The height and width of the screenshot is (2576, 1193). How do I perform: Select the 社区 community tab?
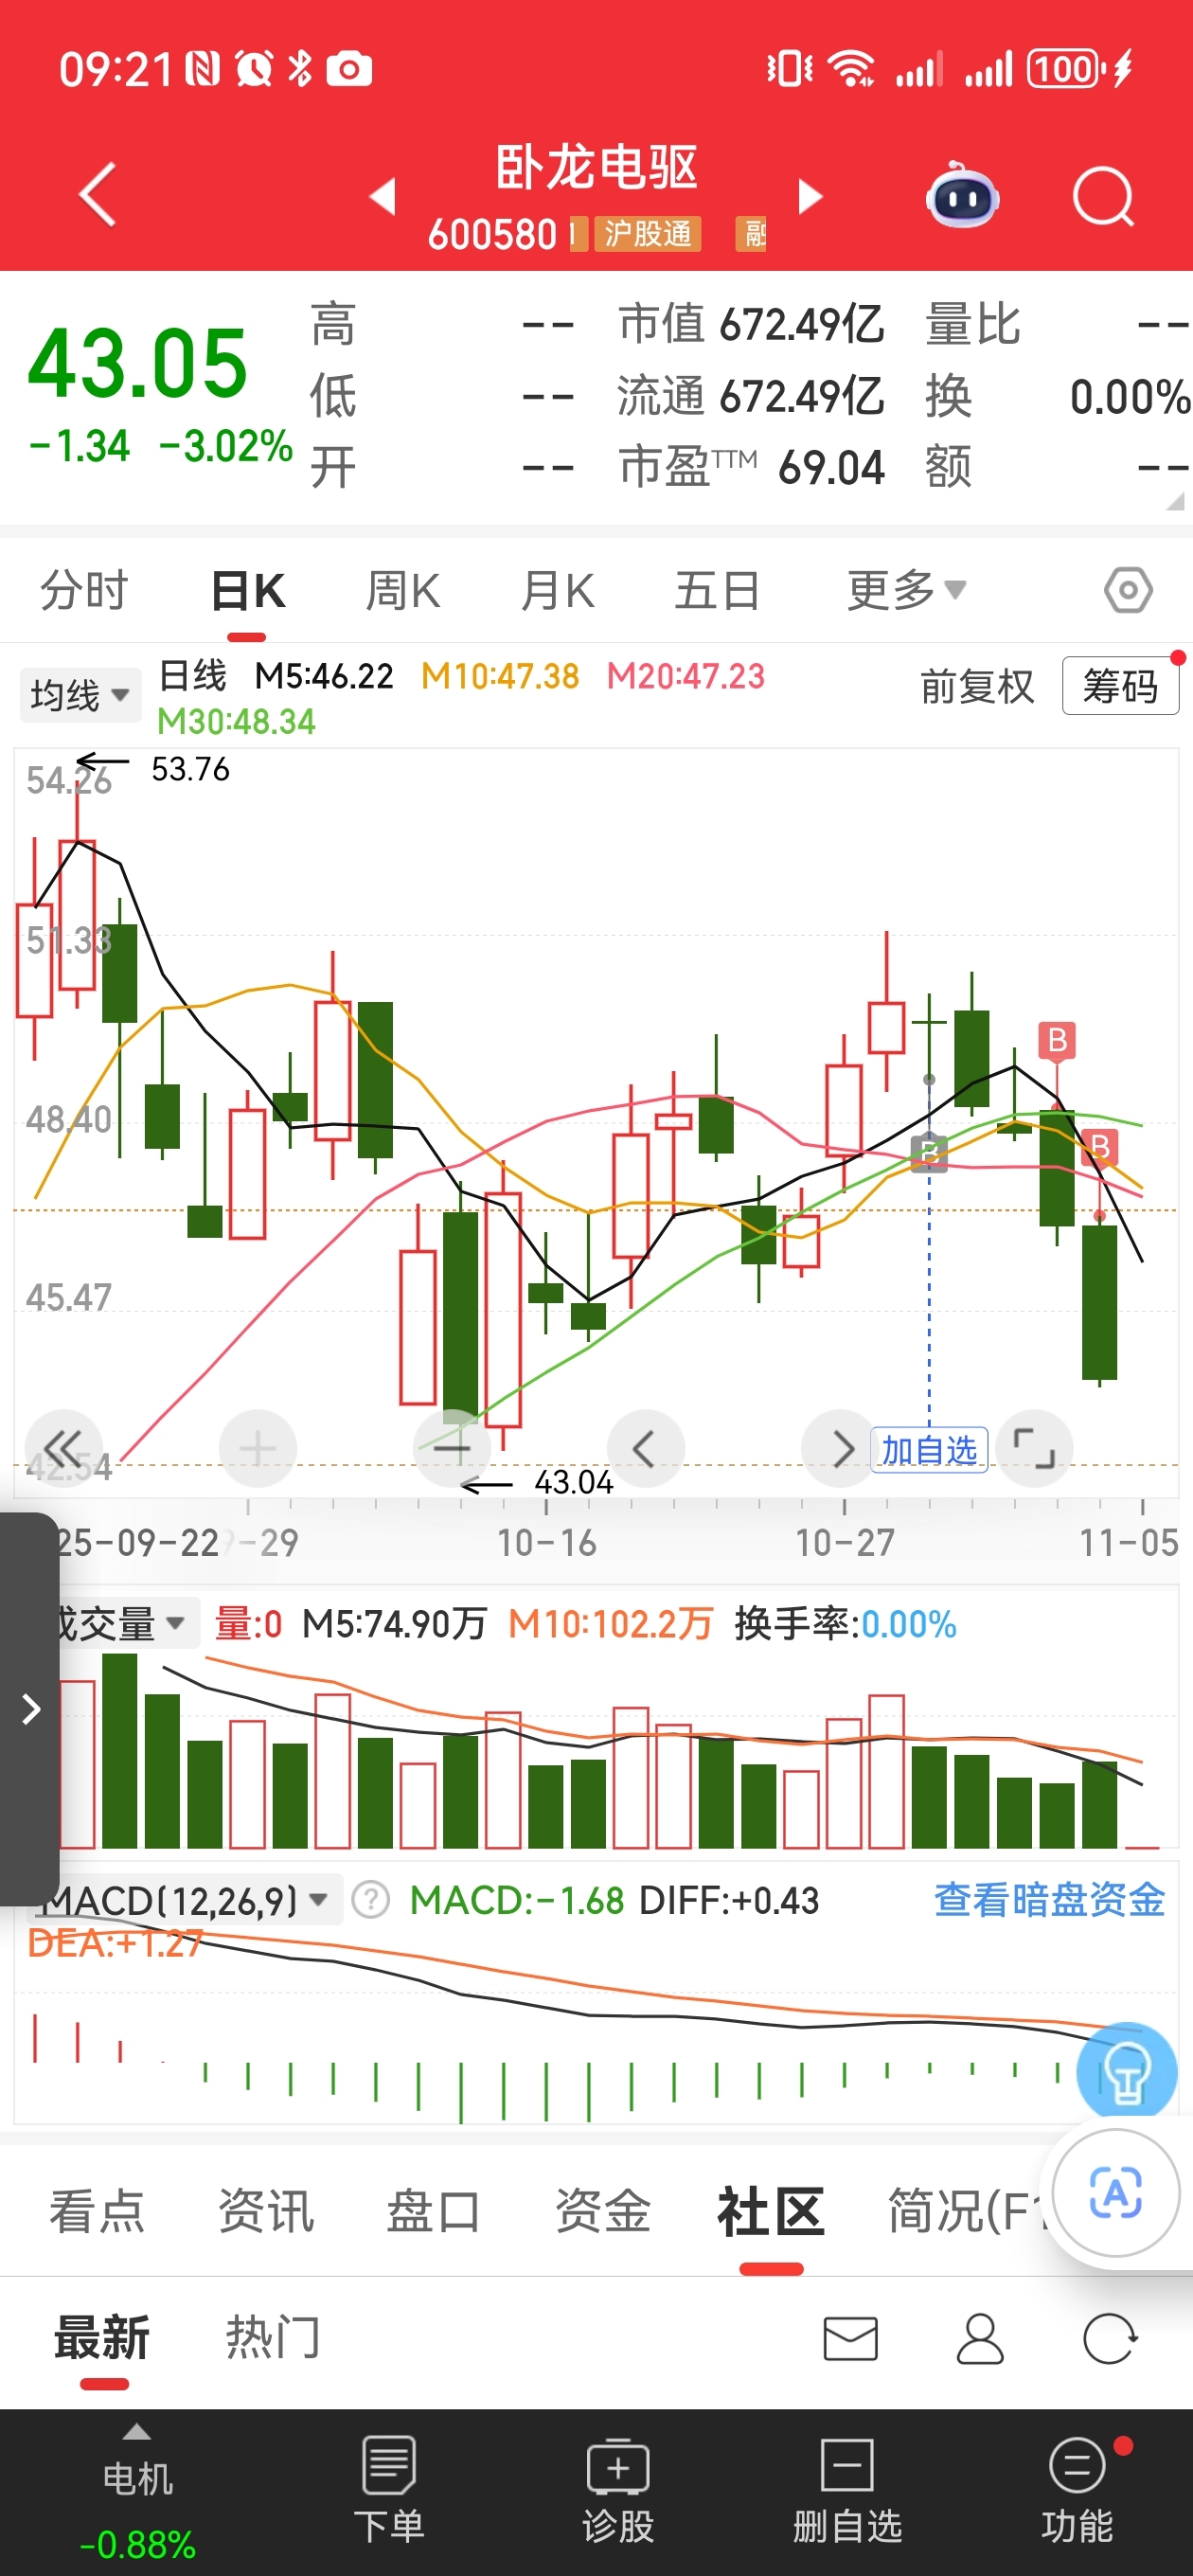[x=771, y=2210]
